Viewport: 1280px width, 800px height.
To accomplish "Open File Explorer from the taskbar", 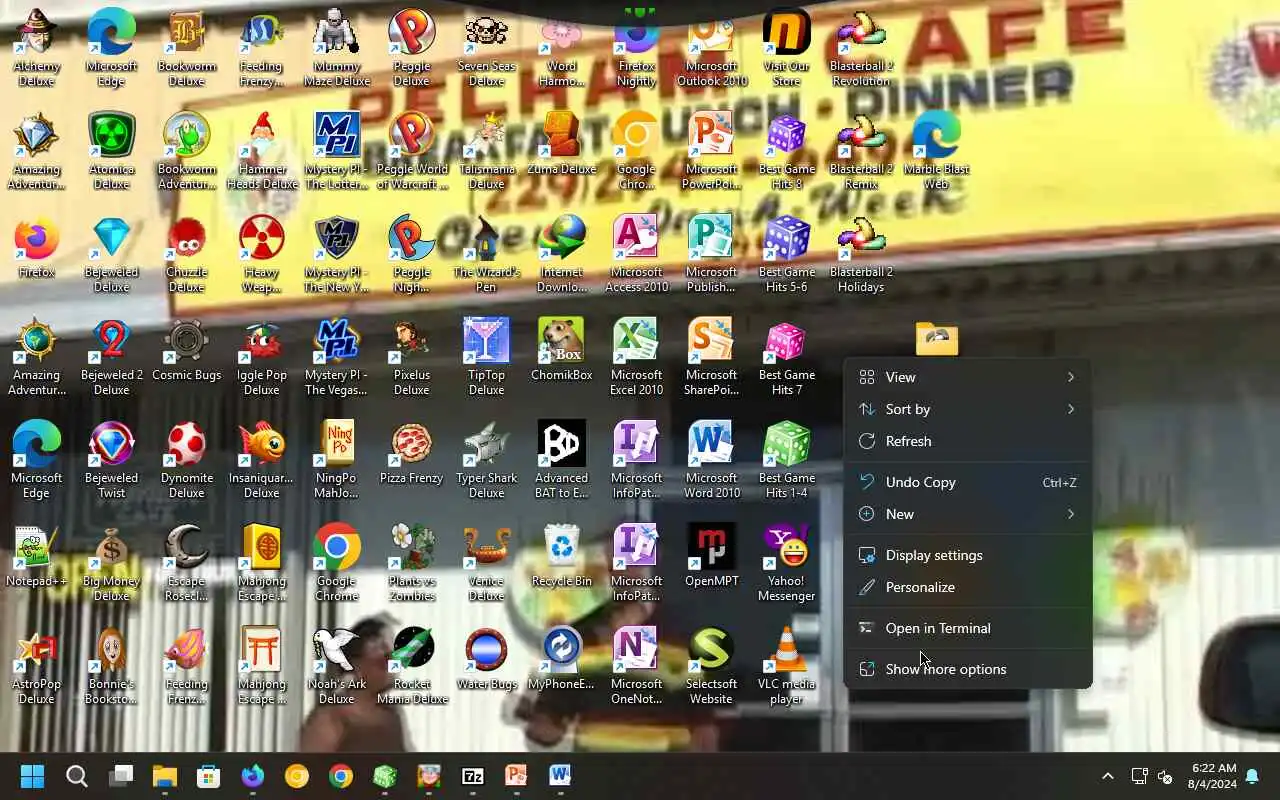I will tap(165, 776).
